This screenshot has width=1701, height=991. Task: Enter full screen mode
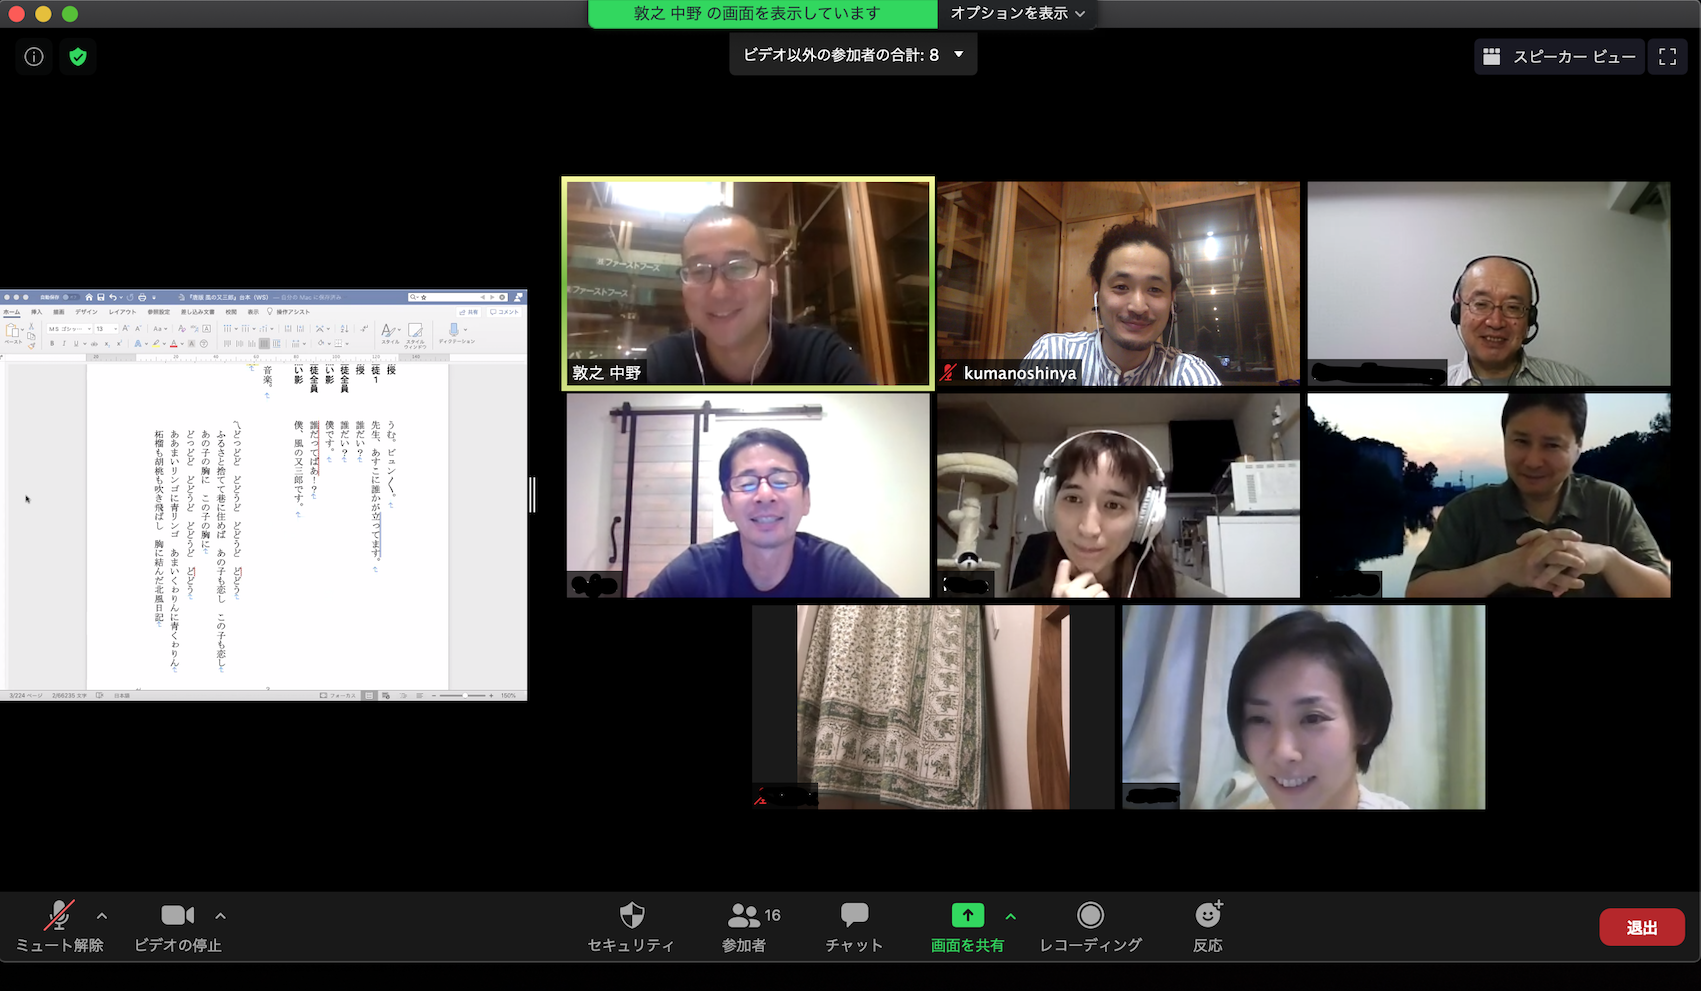click(1667, 57)
